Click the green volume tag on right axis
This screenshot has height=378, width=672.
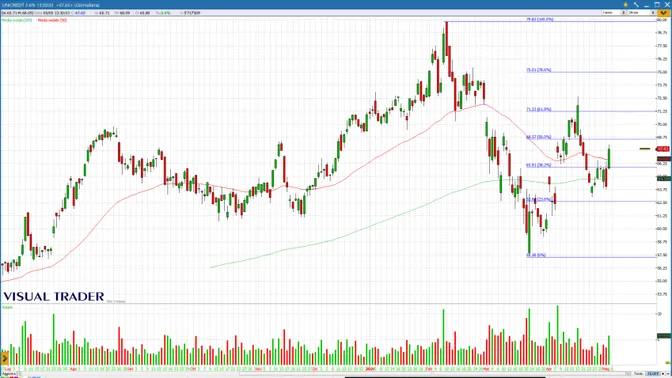pos(664,336)
